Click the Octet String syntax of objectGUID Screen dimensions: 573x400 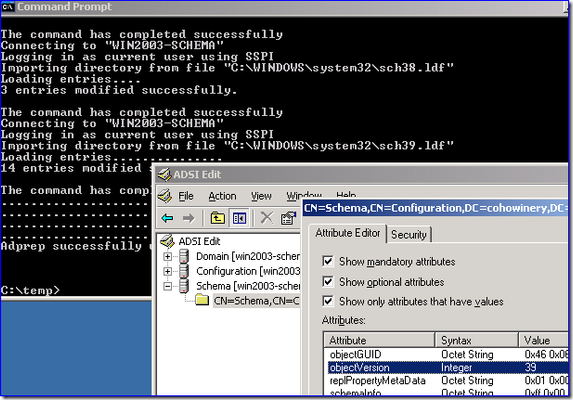coord(467,354)
